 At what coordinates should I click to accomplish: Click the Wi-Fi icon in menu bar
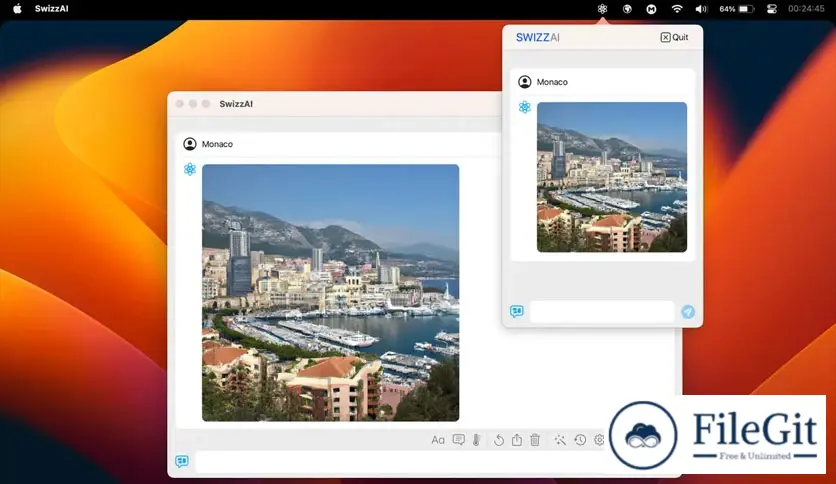(677, 9)
